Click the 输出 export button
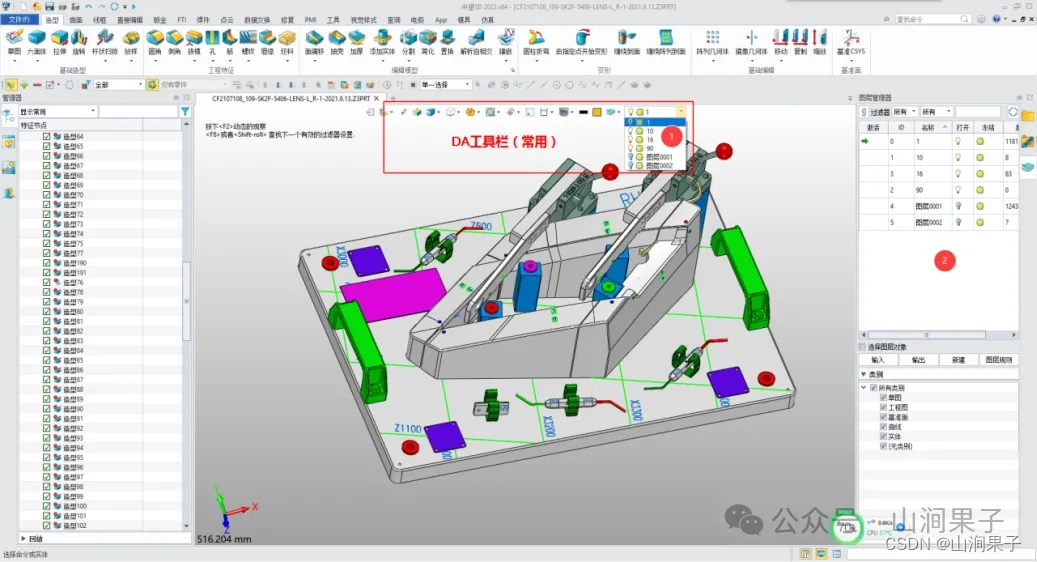 (918, 360)
